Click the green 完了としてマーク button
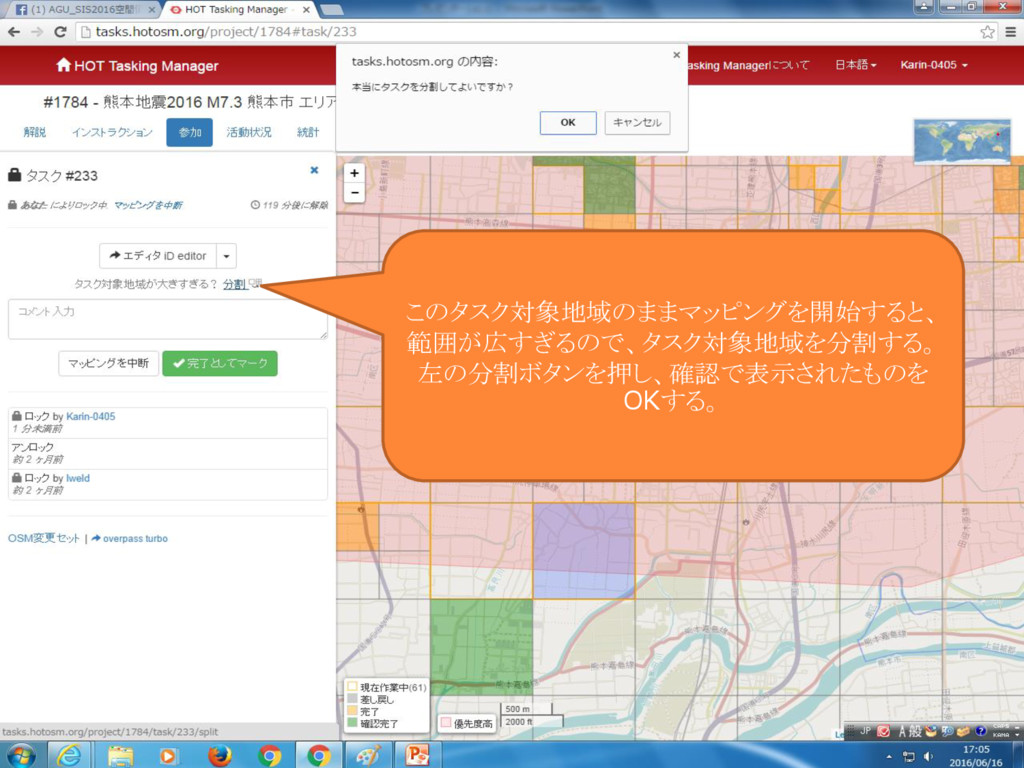The width and height of the screenshot is (1024, 768). click(220, 364)
